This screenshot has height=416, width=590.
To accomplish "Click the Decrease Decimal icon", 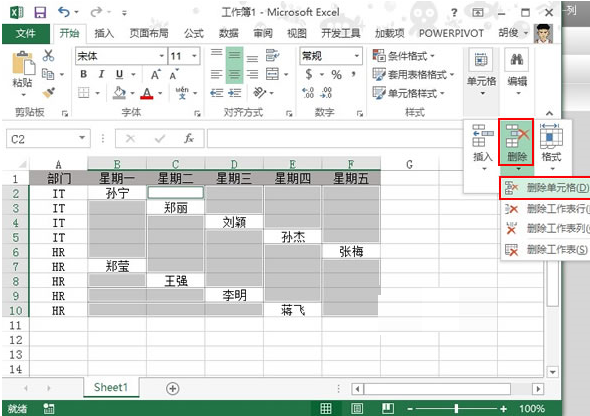I will (326, 93).
